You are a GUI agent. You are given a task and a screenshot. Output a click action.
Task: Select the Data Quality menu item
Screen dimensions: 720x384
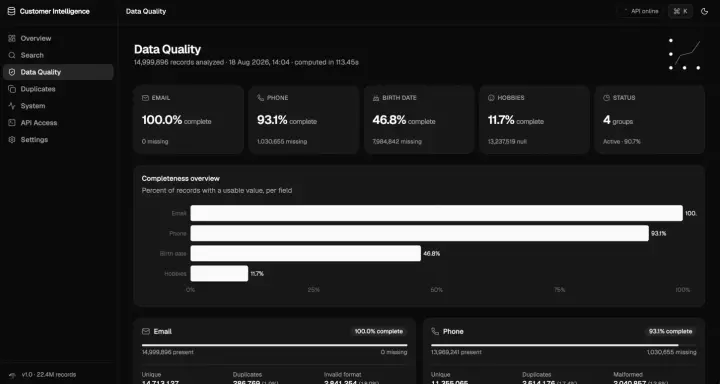pos(58,72)
